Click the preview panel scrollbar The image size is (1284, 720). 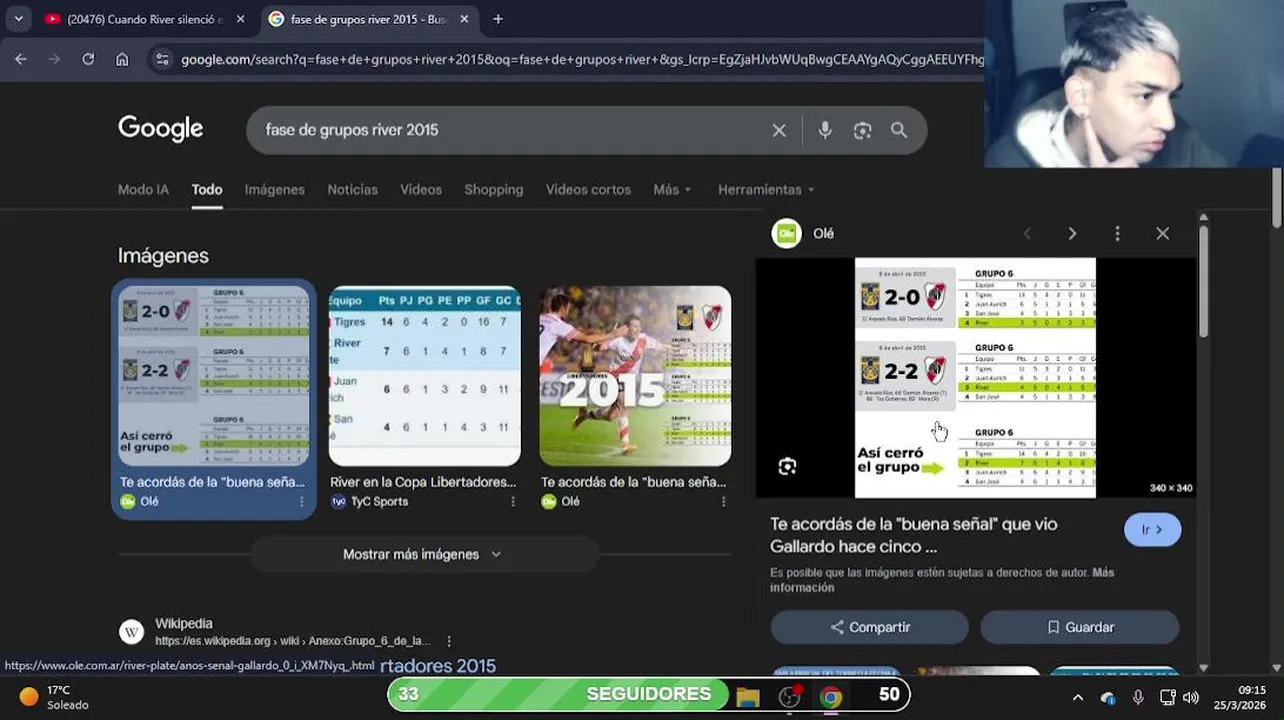(x=1203, y=280)
